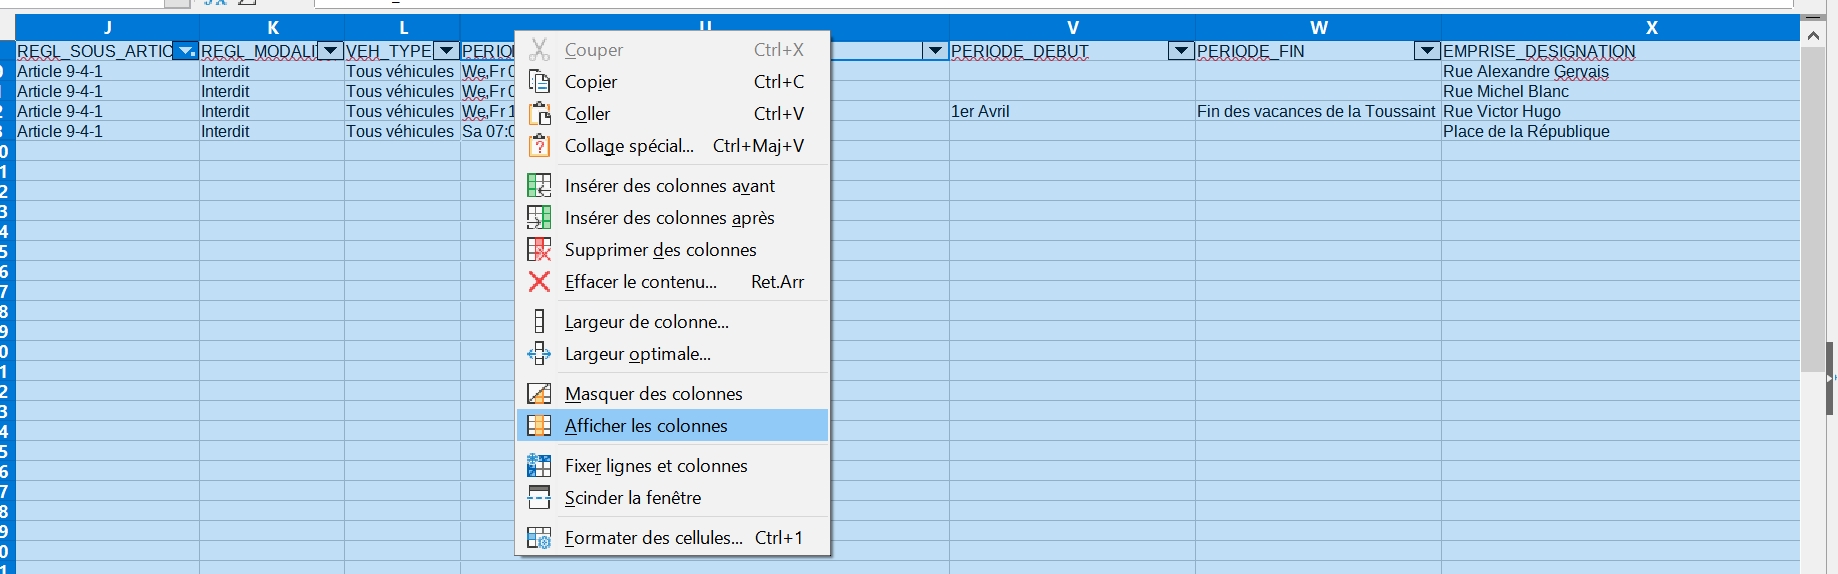Click the red X Effacer le contenu icon
Image resolution: width=1838 pixels, height=574 pixels.
coord(539,282)
